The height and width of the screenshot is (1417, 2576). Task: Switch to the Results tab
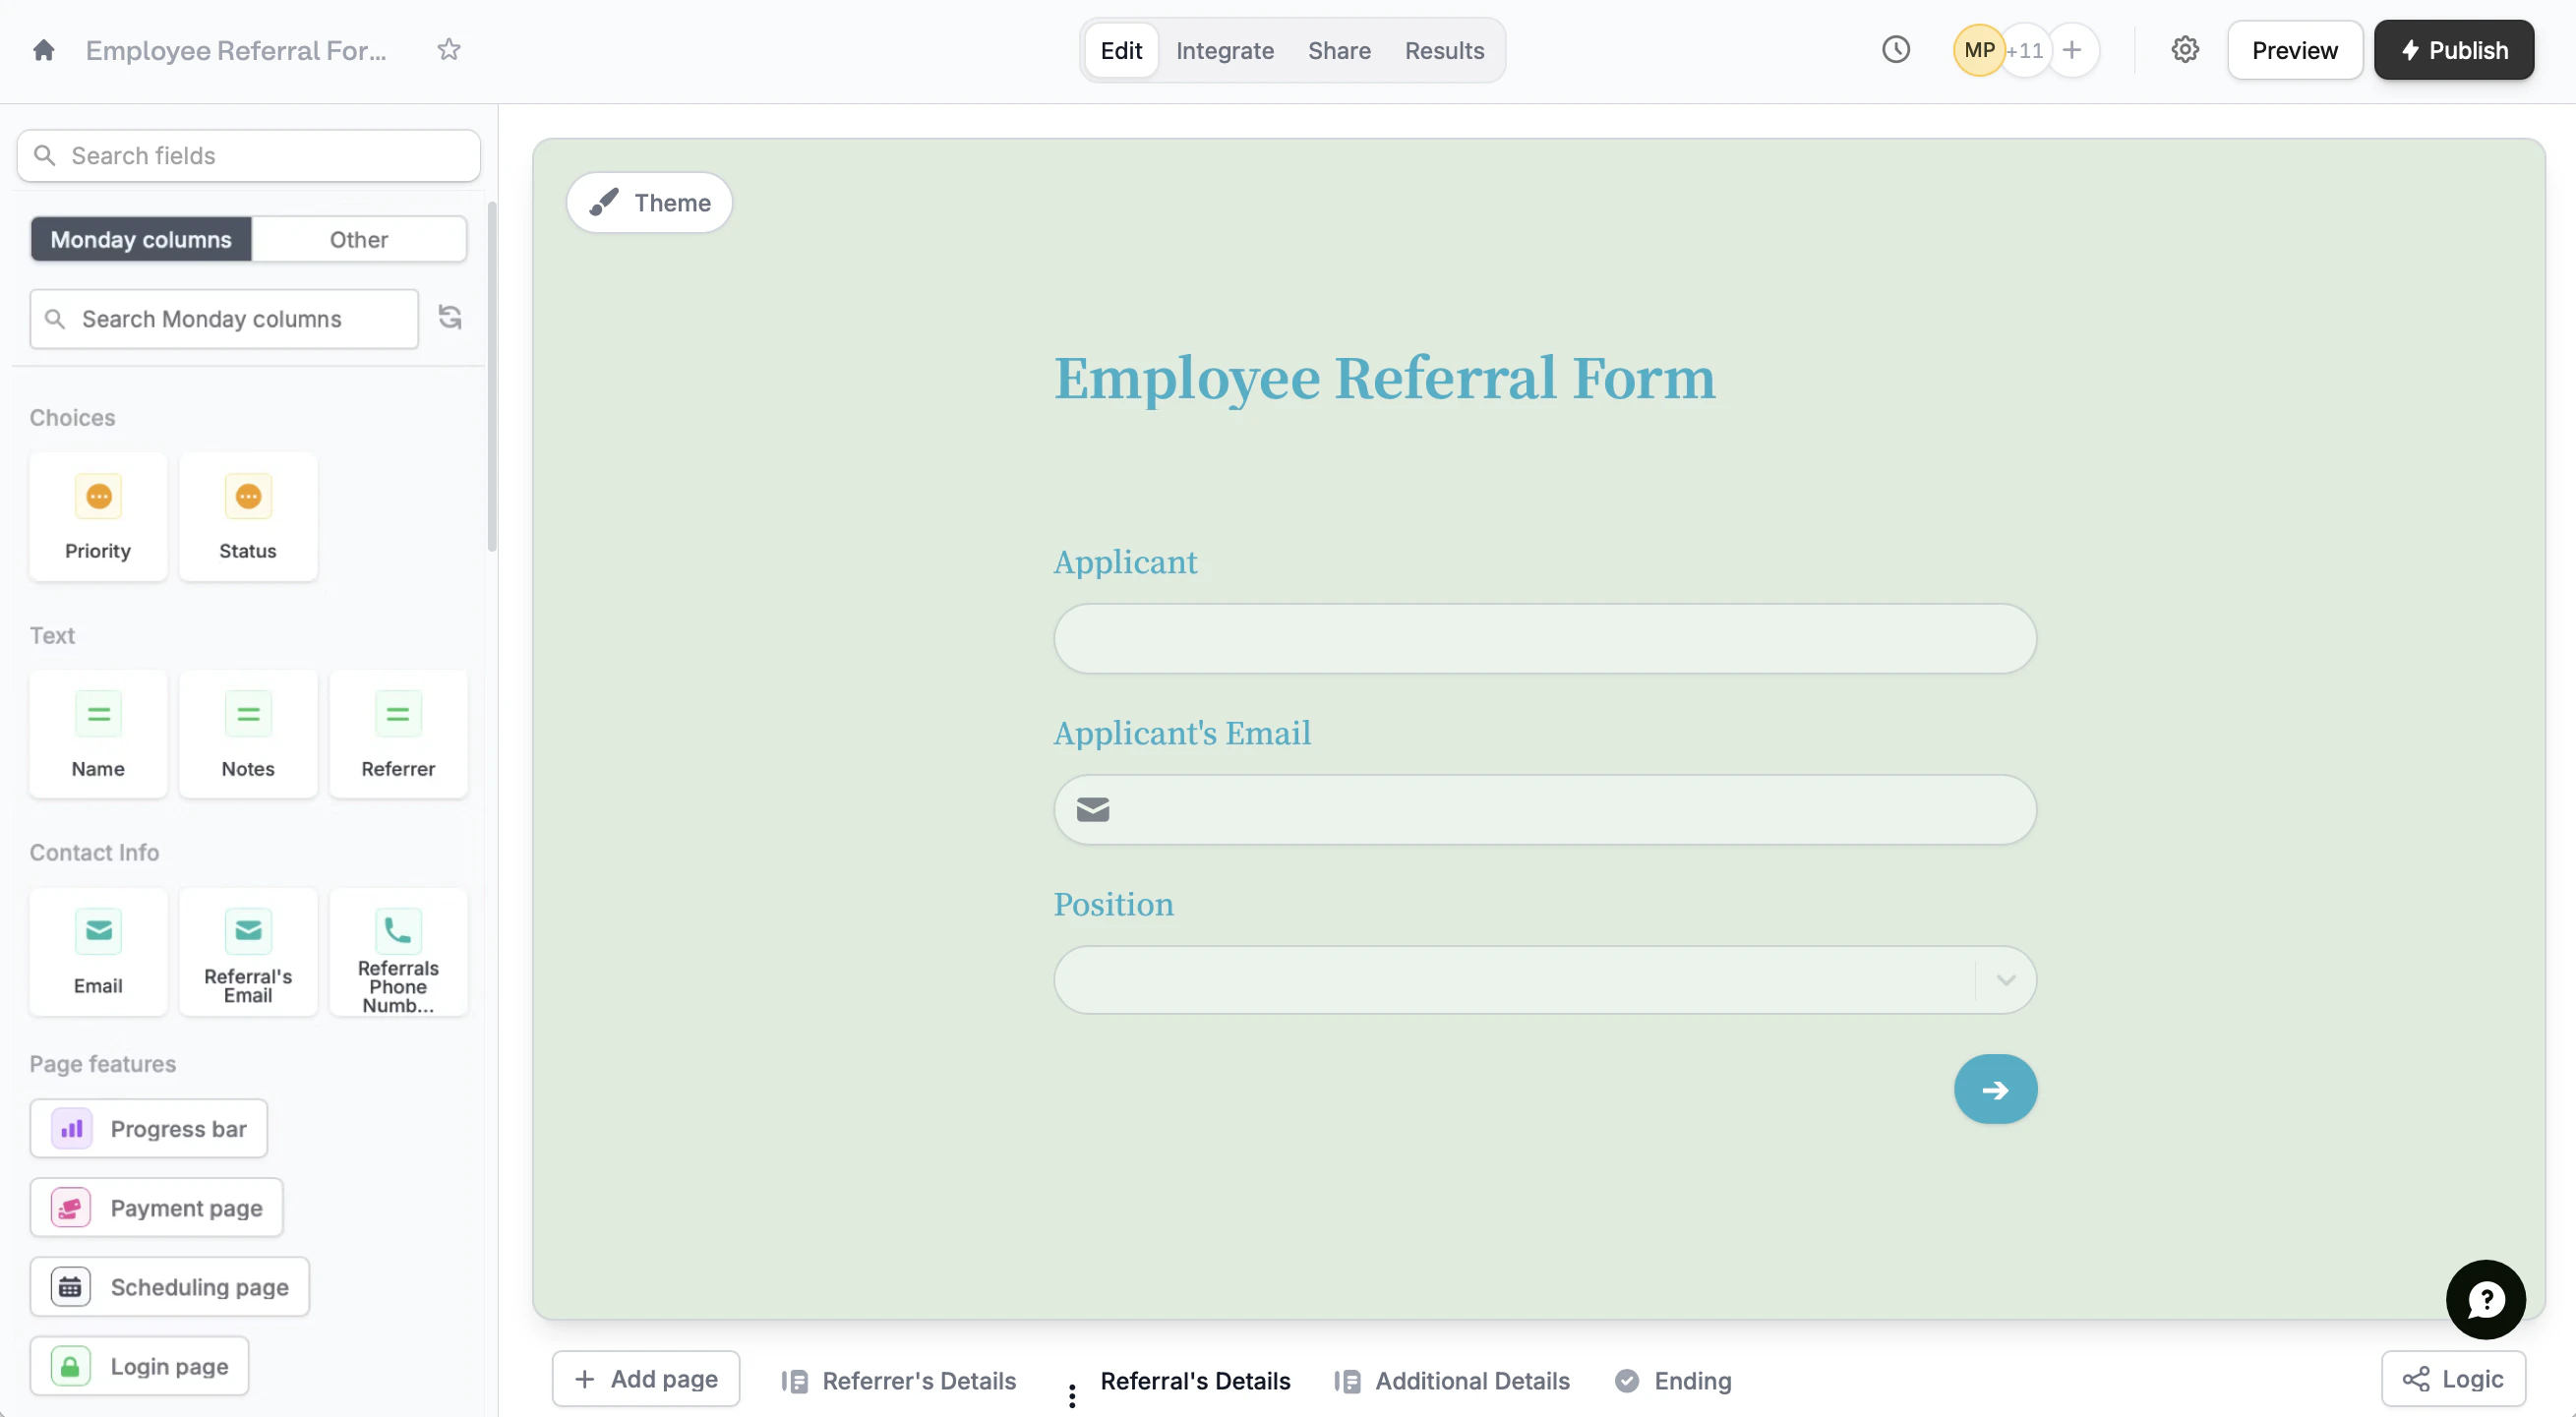[x=1443, y=50]
